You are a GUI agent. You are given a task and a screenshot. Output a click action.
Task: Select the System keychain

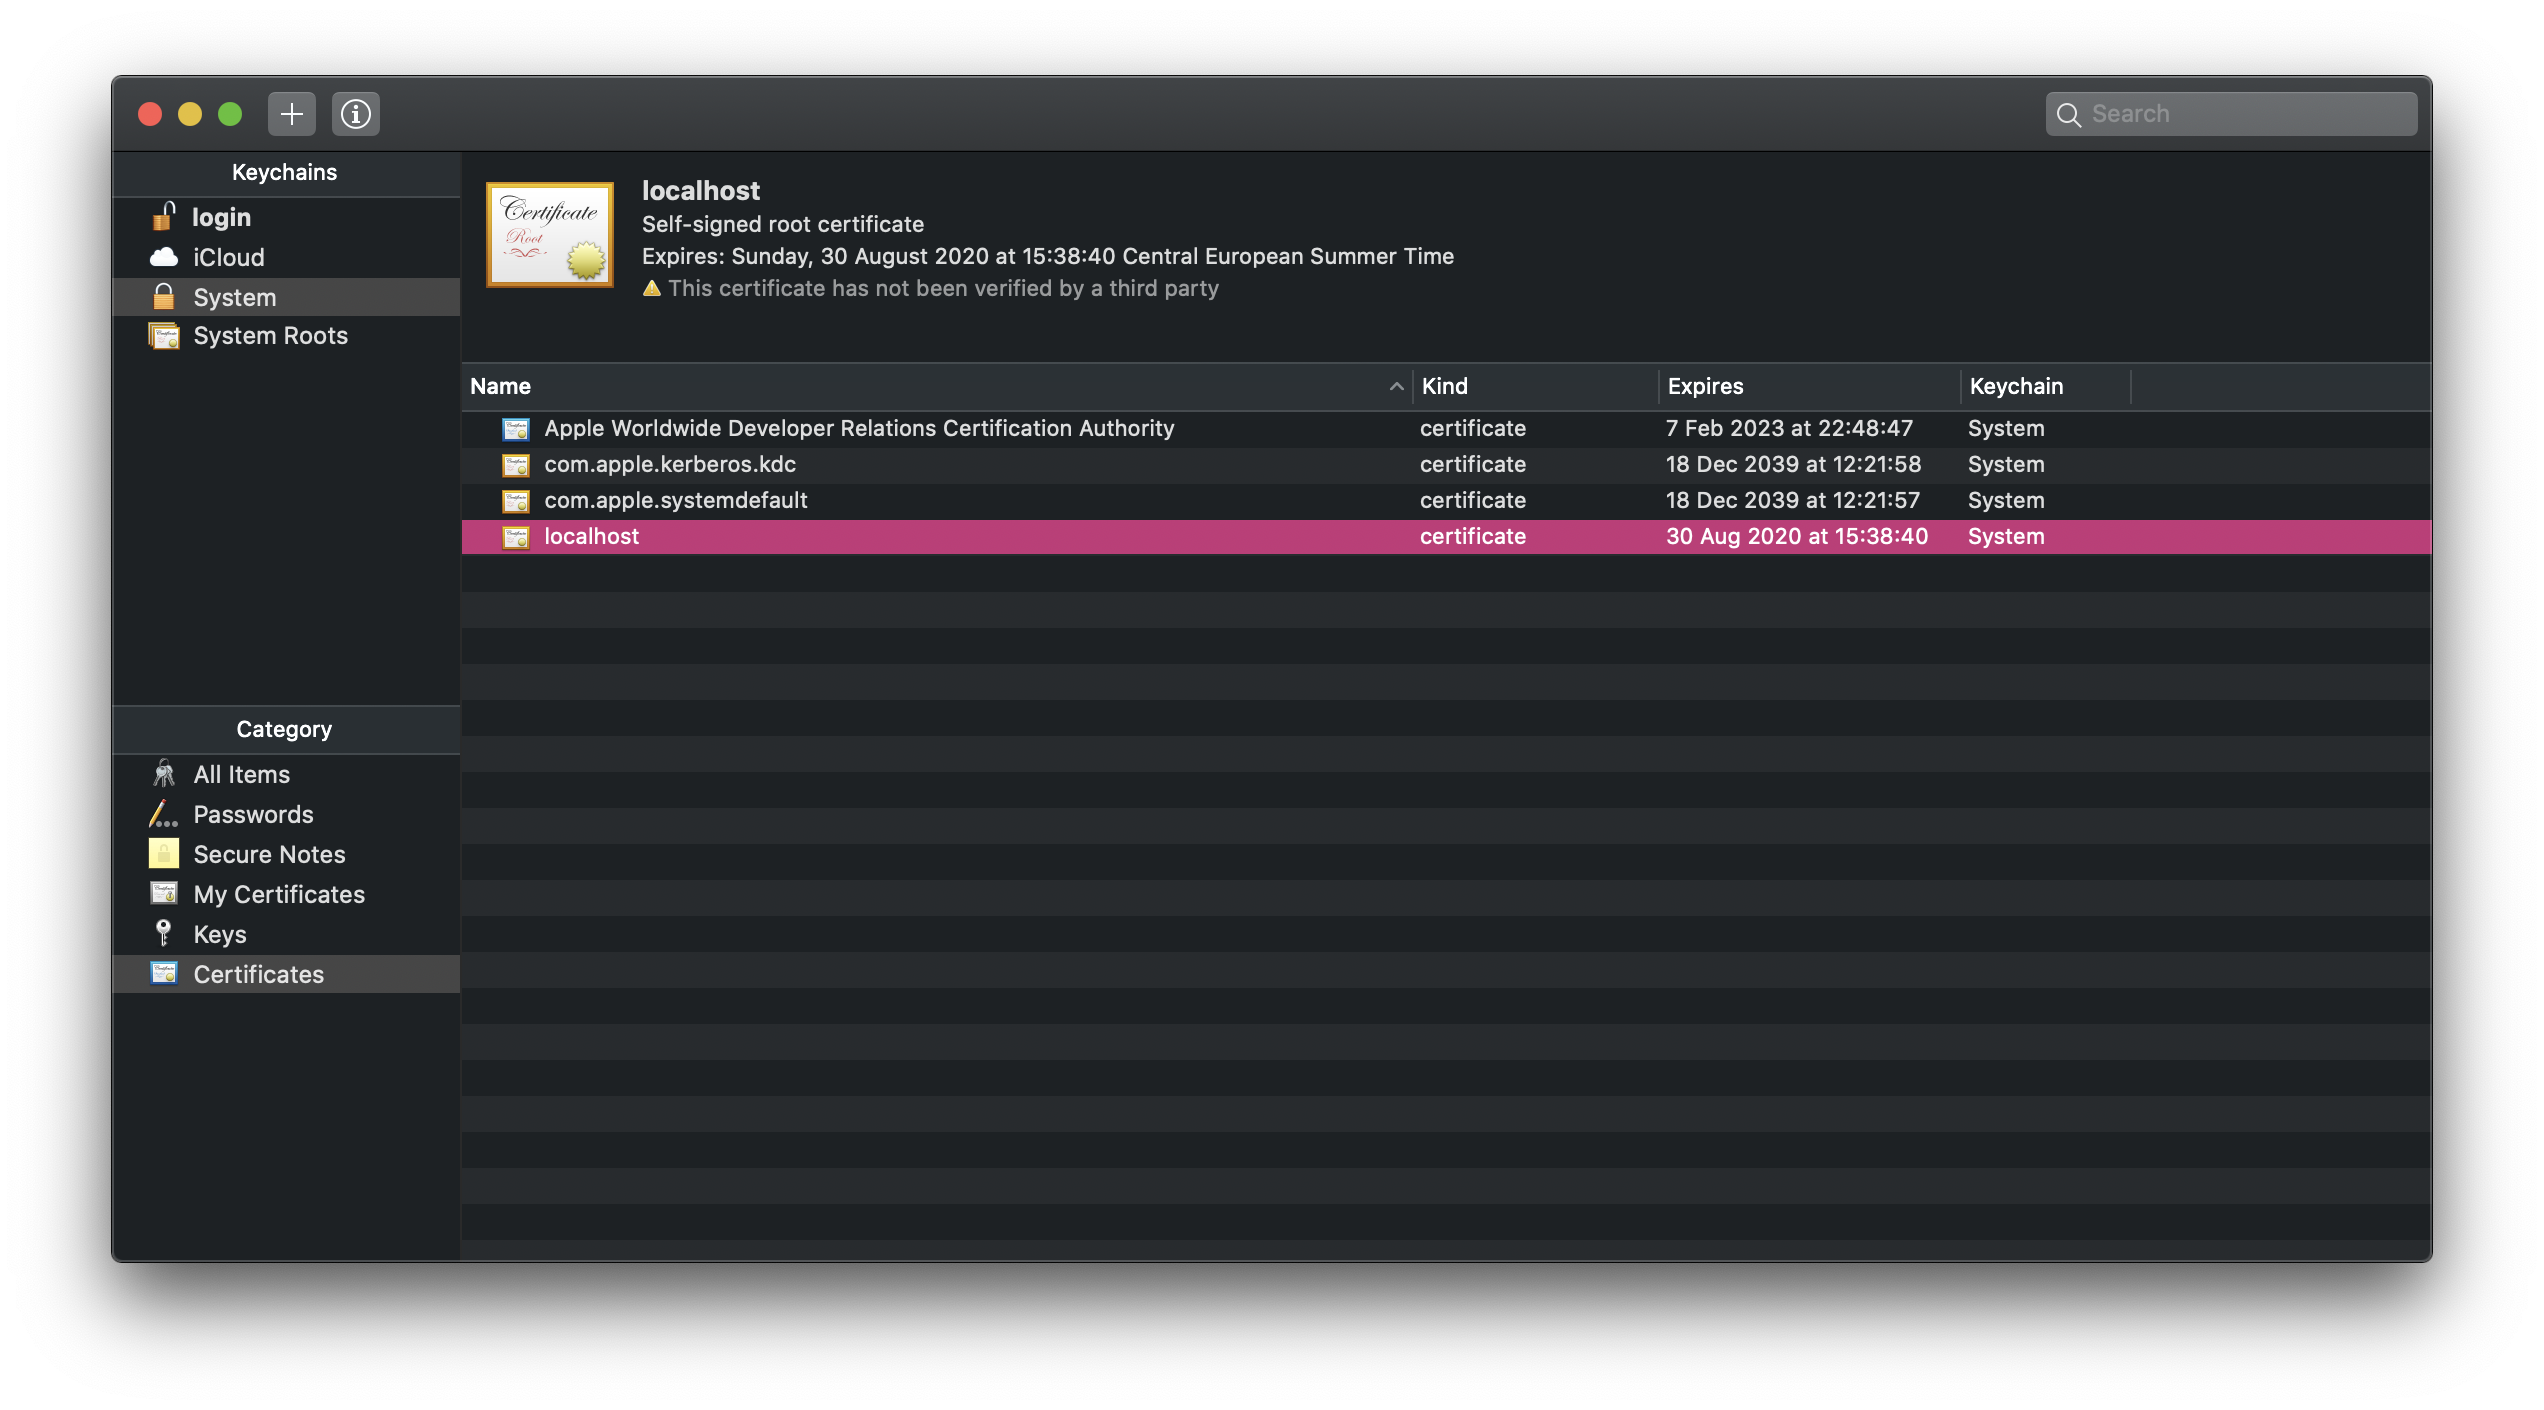coord(235,297)
